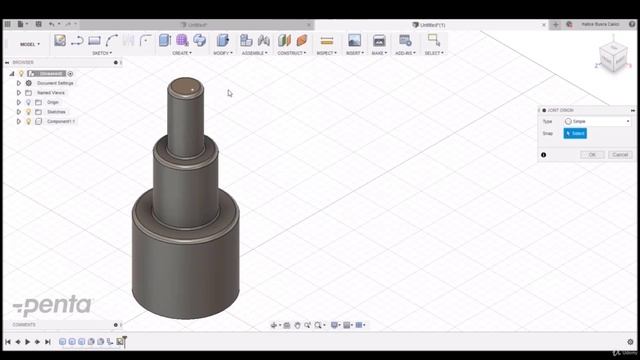
Task: Toggle Sketches folder visibility lightbulb
Action: point(29,112)
